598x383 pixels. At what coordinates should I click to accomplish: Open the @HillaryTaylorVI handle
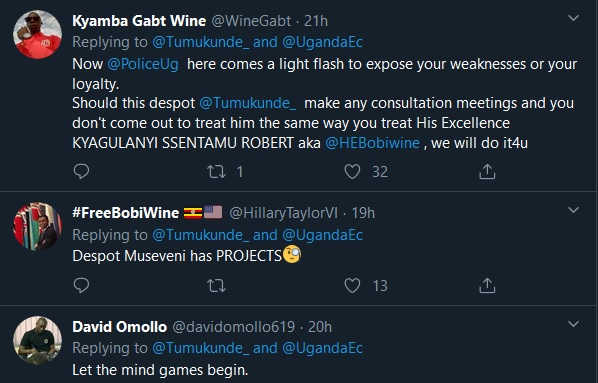[x=283, y=213]
